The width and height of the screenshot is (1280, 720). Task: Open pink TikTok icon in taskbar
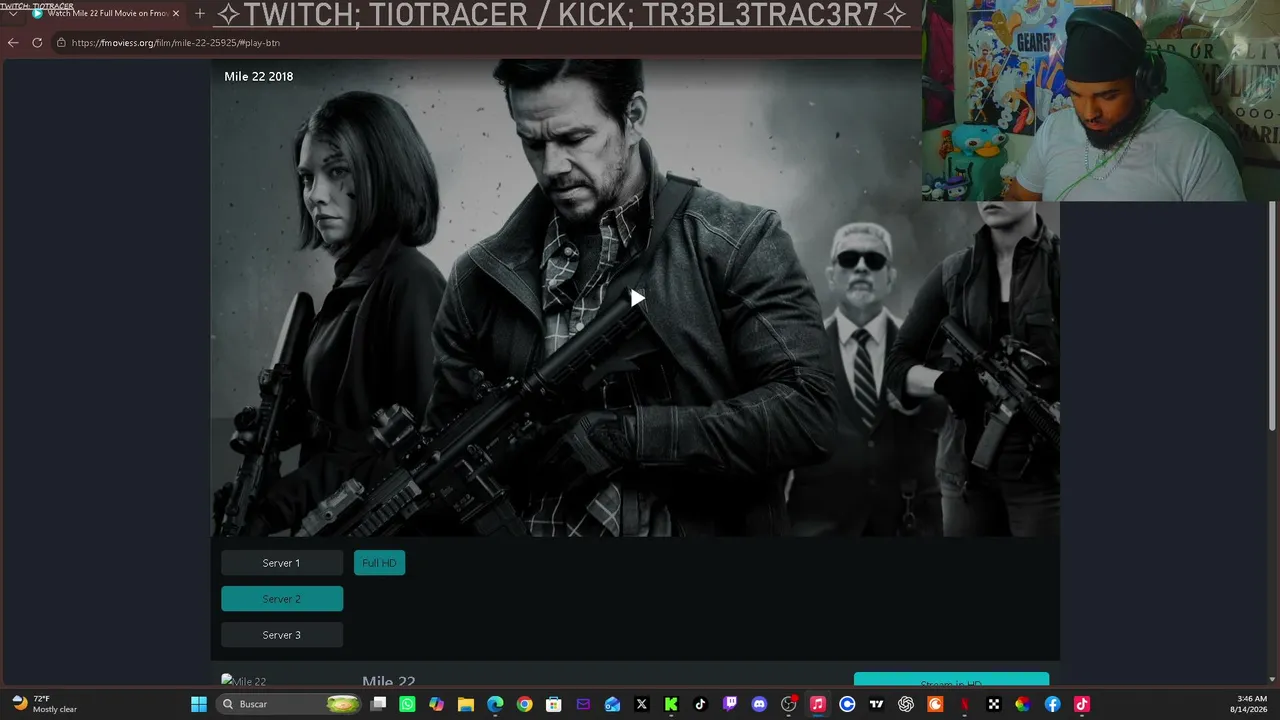(x=1082, y=704)
